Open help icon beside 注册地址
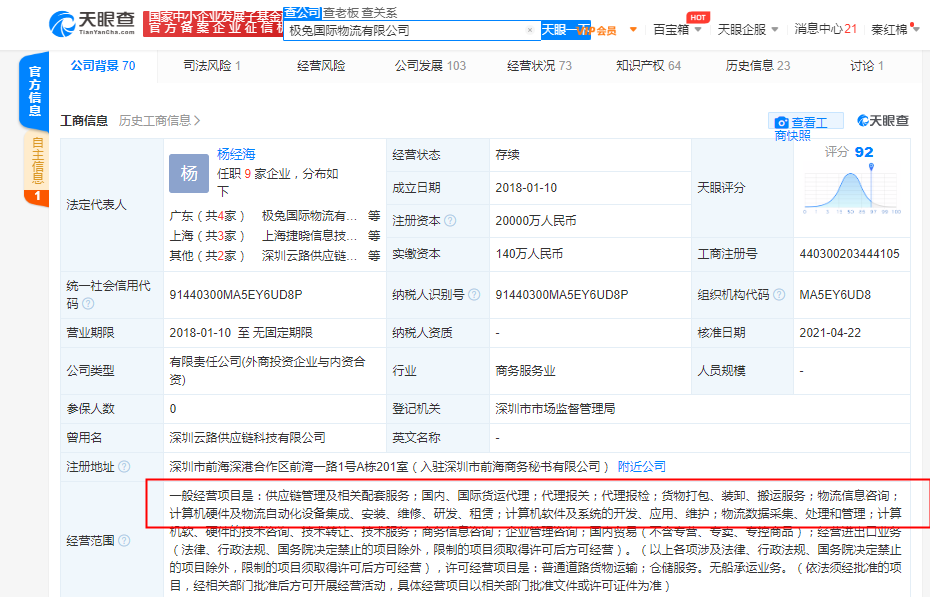 point(124,467)
